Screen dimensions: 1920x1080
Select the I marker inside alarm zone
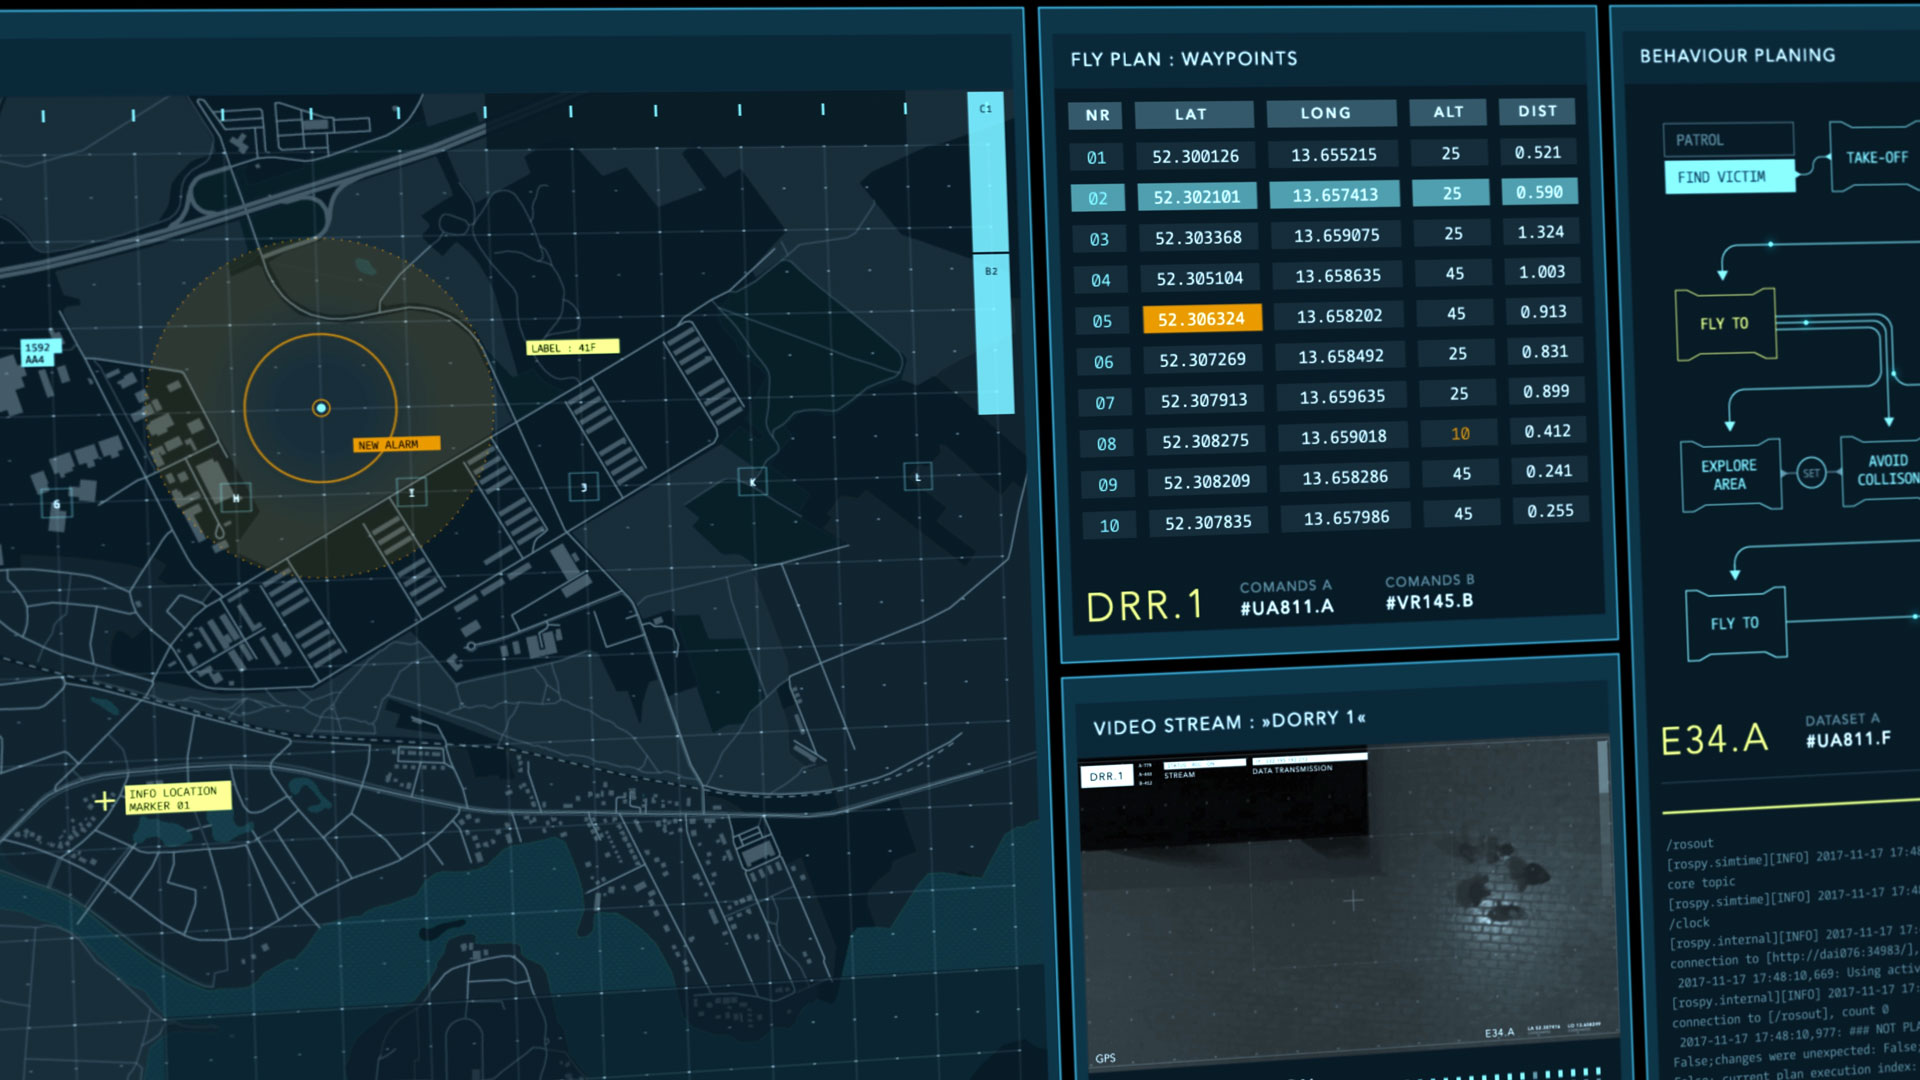click(x=411, y=492)
